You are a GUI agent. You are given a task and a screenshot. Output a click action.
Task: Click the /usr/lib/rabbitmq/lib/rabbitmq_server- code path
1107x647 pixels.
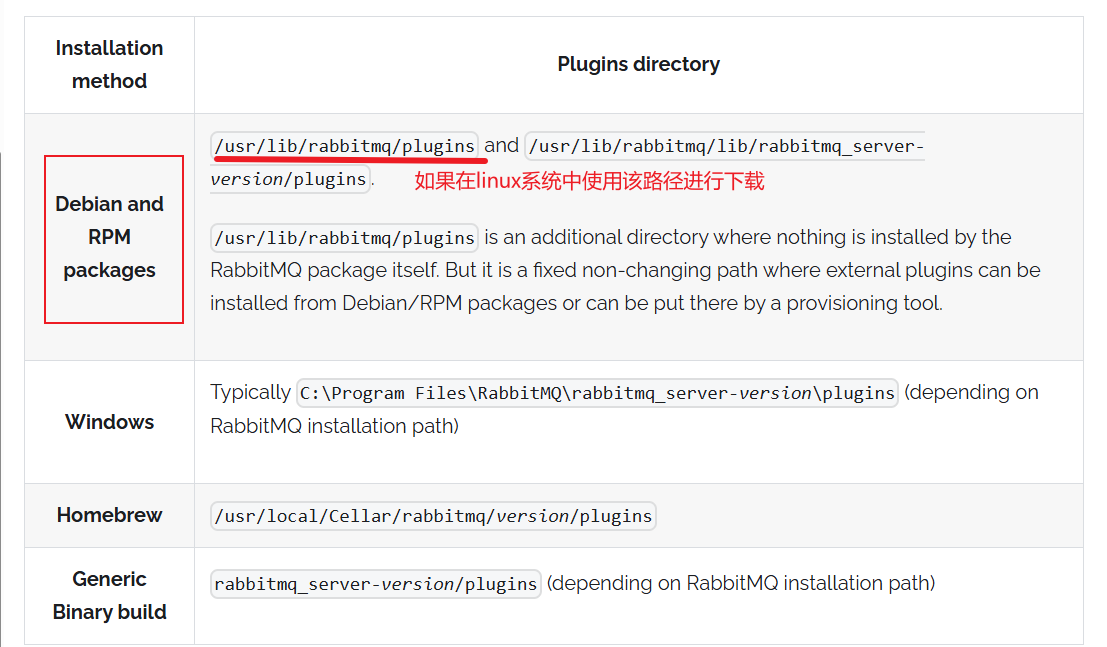725,146
